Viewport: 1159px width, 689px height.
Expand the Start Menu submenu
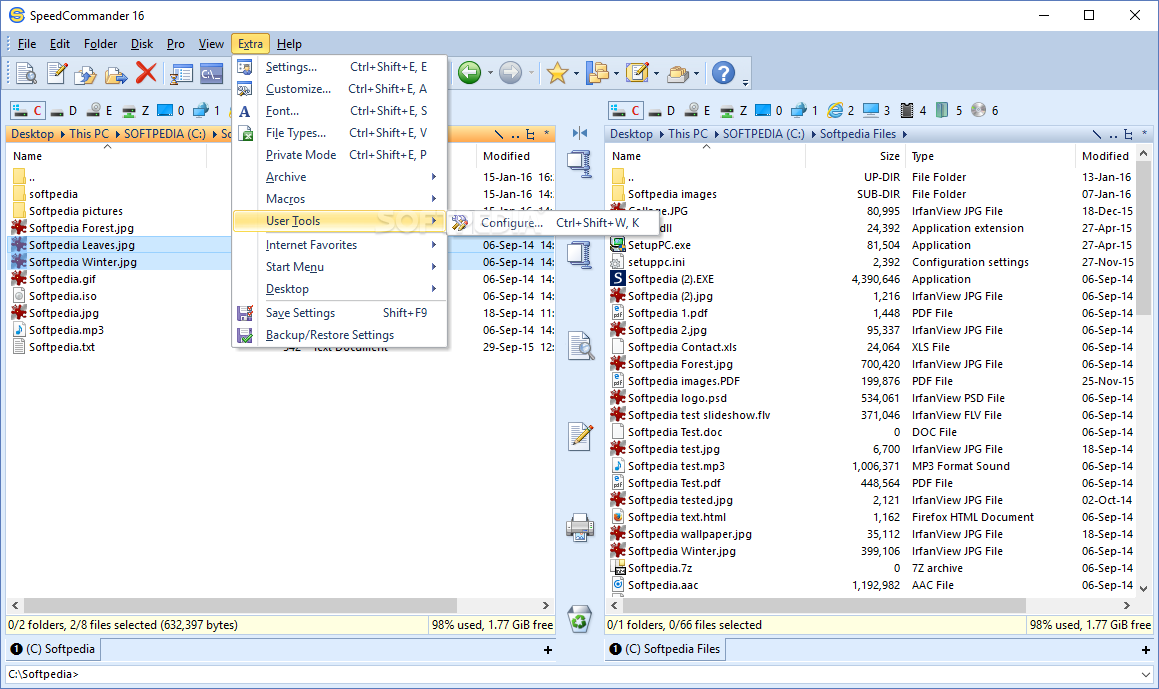pyautogui.click(x=340, y=267)
